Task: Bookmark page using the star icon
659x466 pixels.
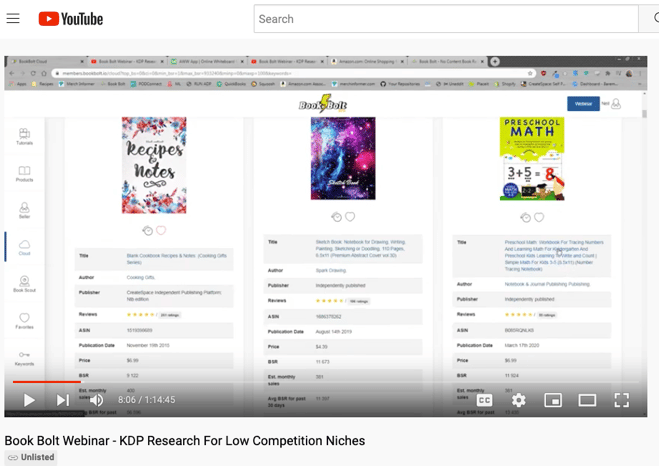Action: coord(530,73)
